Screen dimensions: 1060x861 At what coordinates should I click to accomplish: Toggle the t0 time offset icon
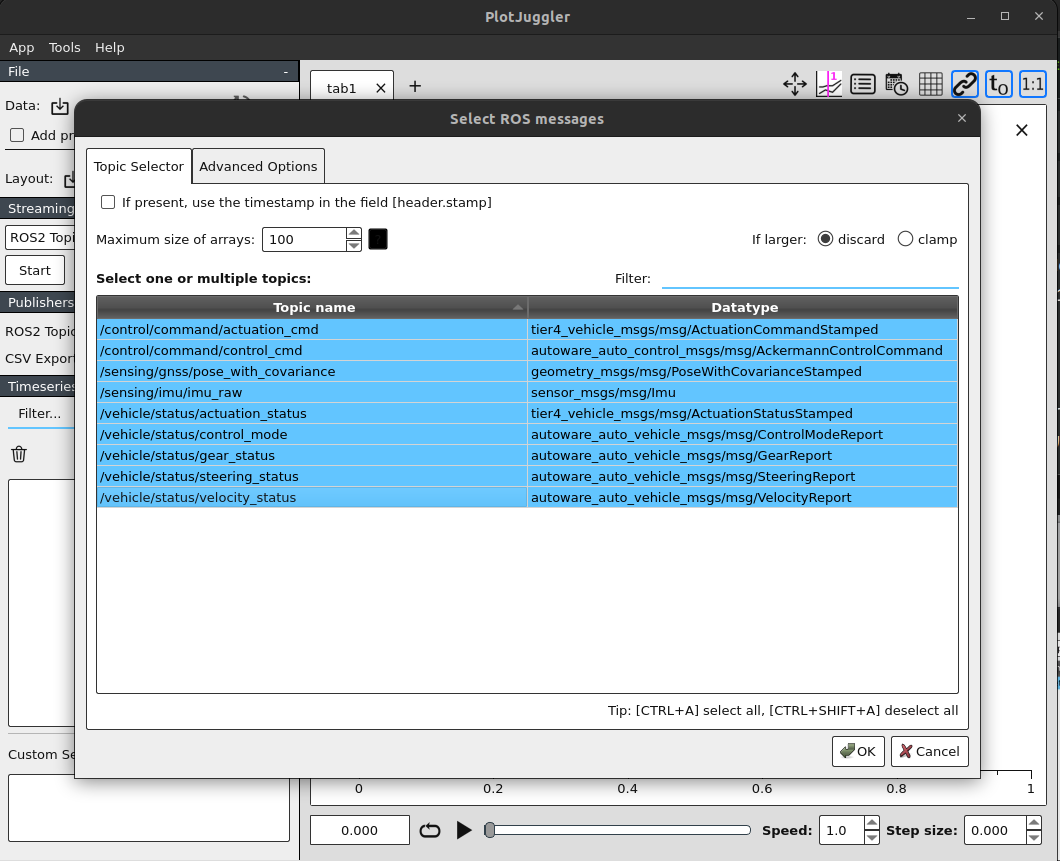coord(998,84)
